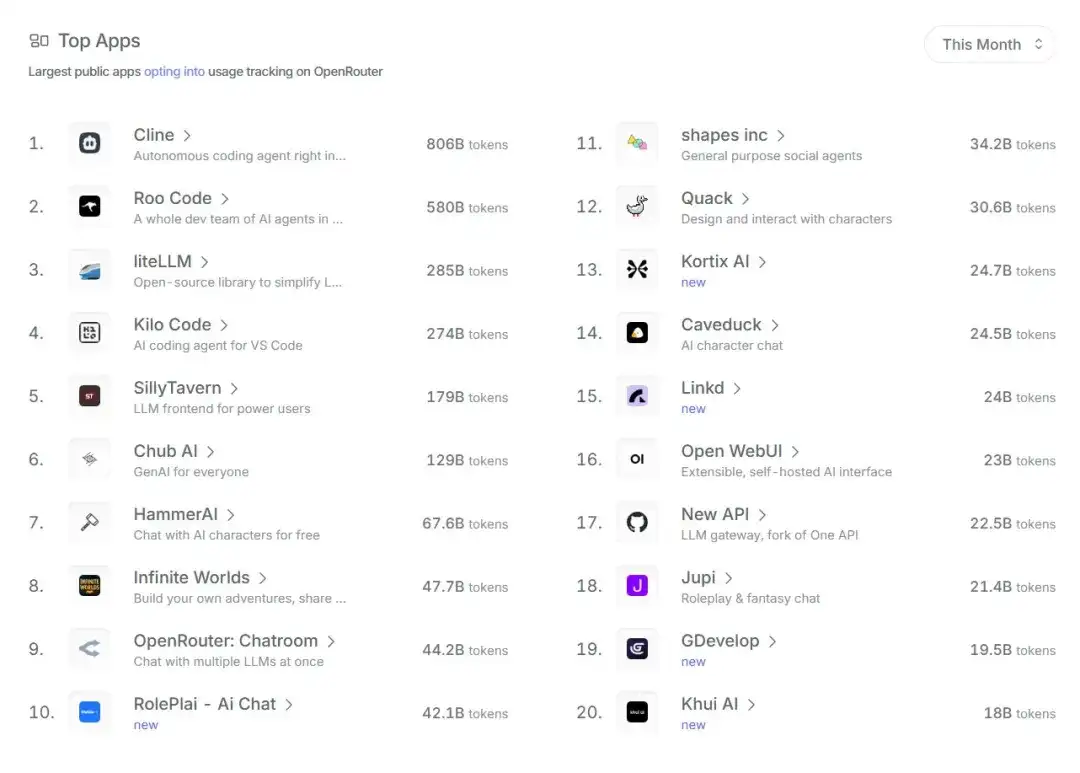Click the Roo Code kangaroo icon
Image resolution: width=1080 pixels, height=773 pixels.
tap(90, 206)
